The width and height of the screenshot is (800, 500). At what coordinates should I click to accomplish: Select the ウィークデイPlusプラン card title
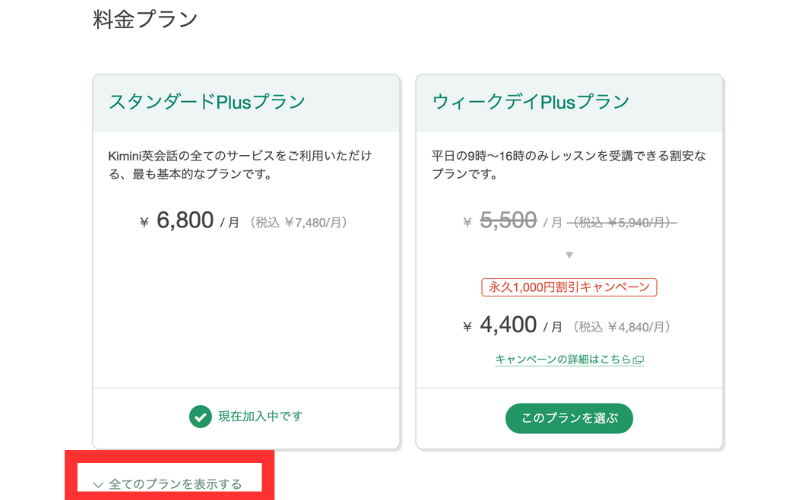531,102
